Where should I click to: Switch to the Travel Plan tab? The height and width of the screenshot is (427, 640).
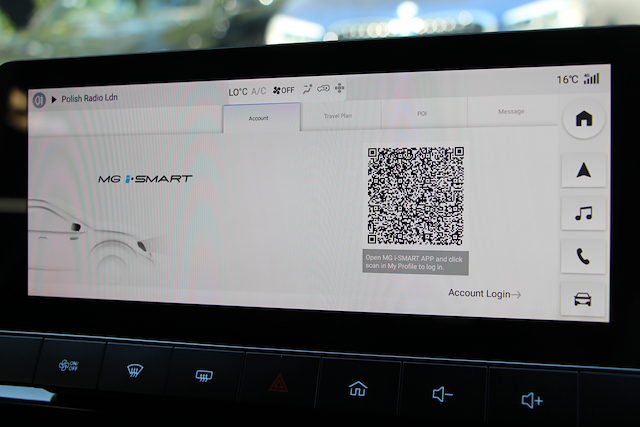coord(338,116)
